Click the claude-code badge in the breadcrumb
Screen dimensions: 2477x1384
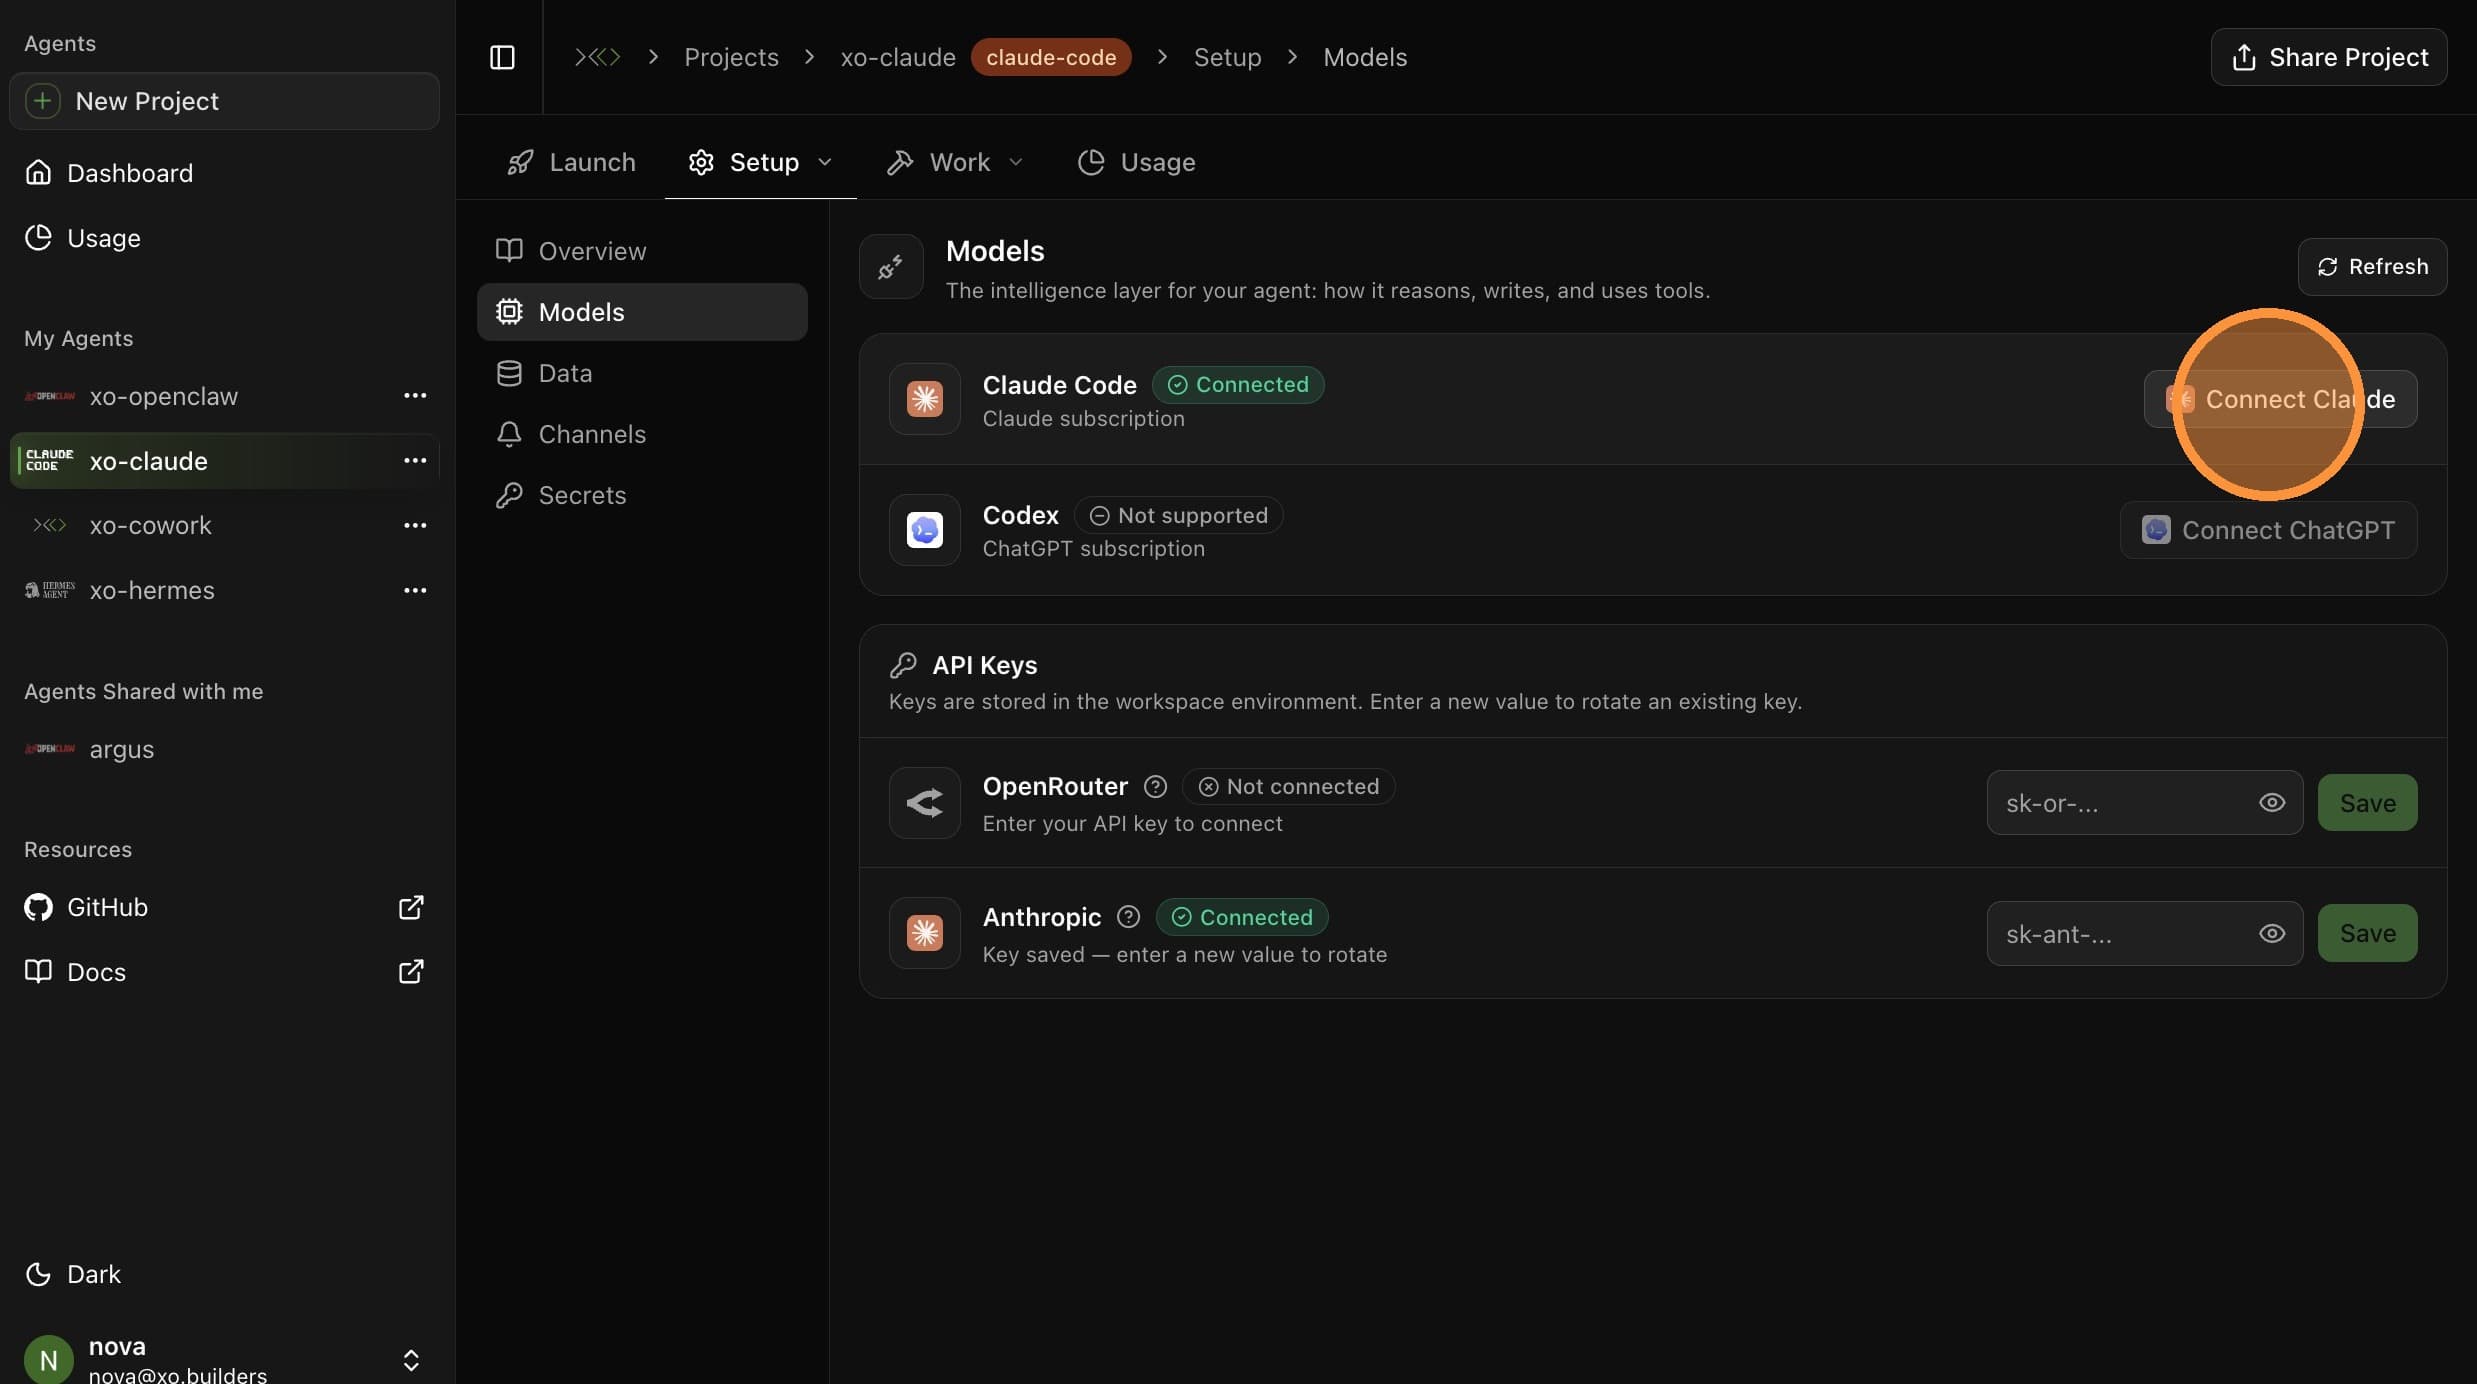pos(1051,57)
